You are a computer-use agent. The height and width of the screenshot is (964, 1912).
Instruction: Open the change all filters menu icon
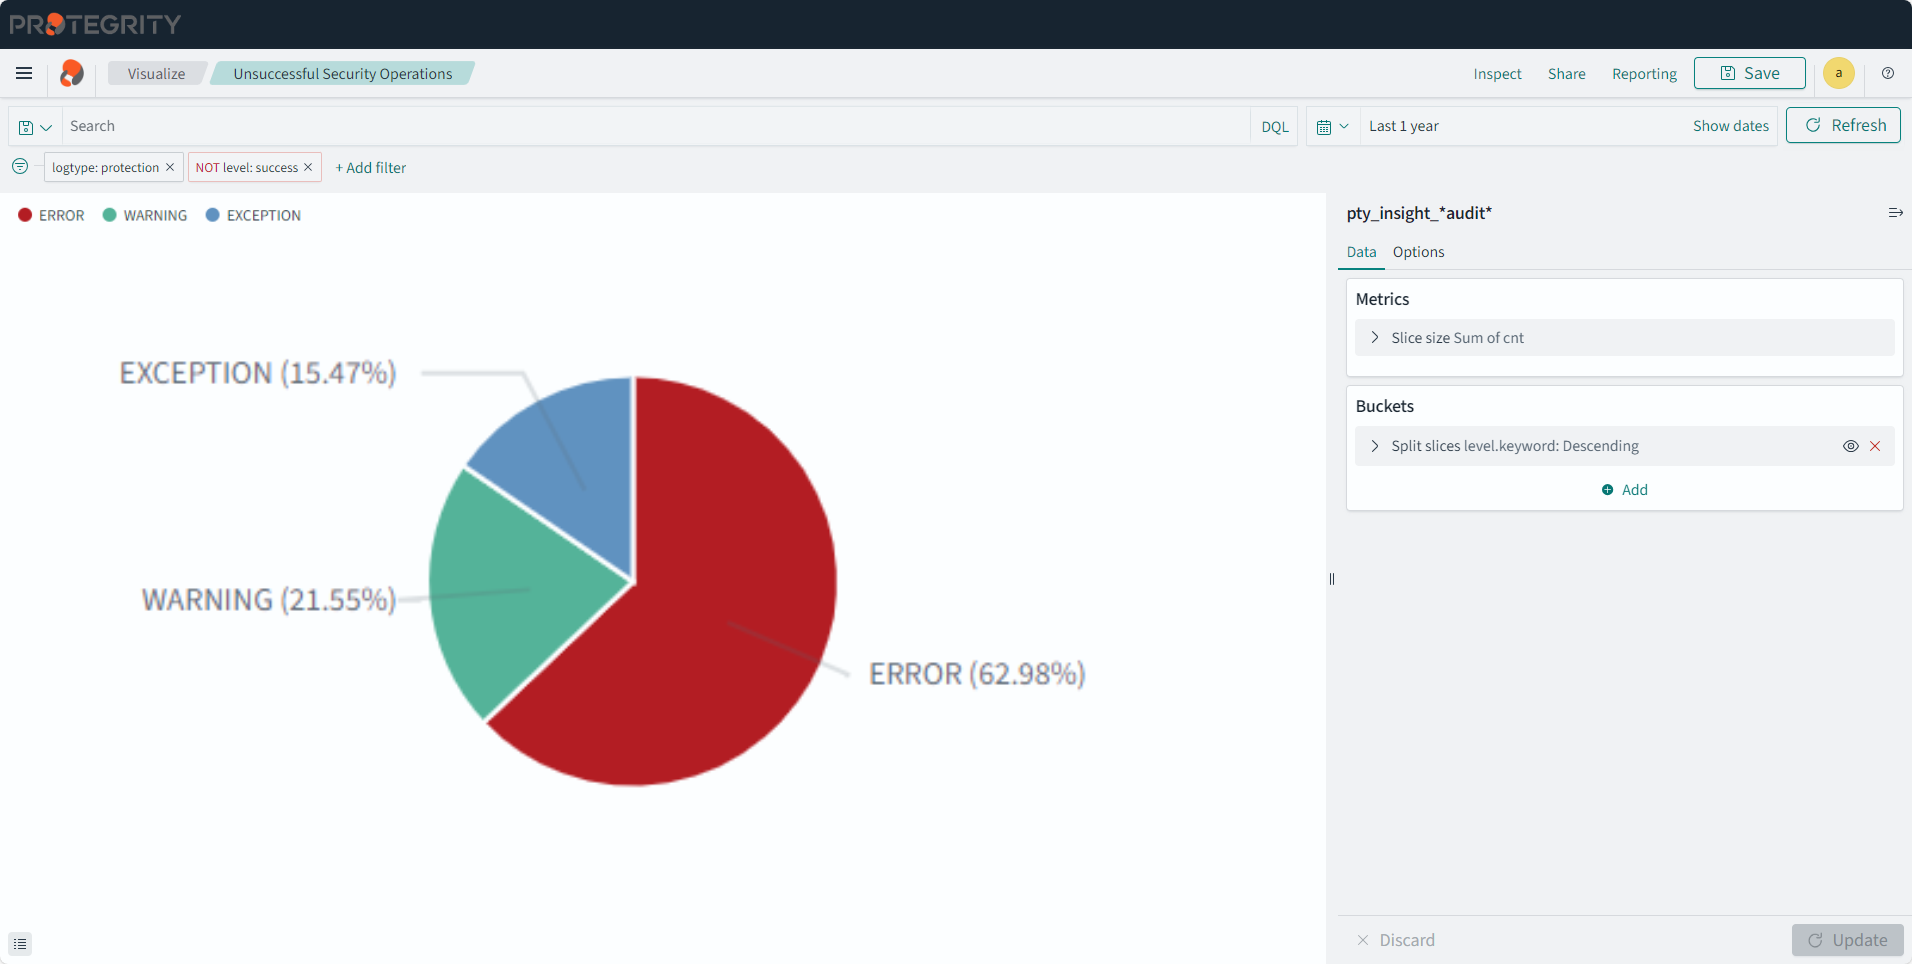tap(20, 167)
